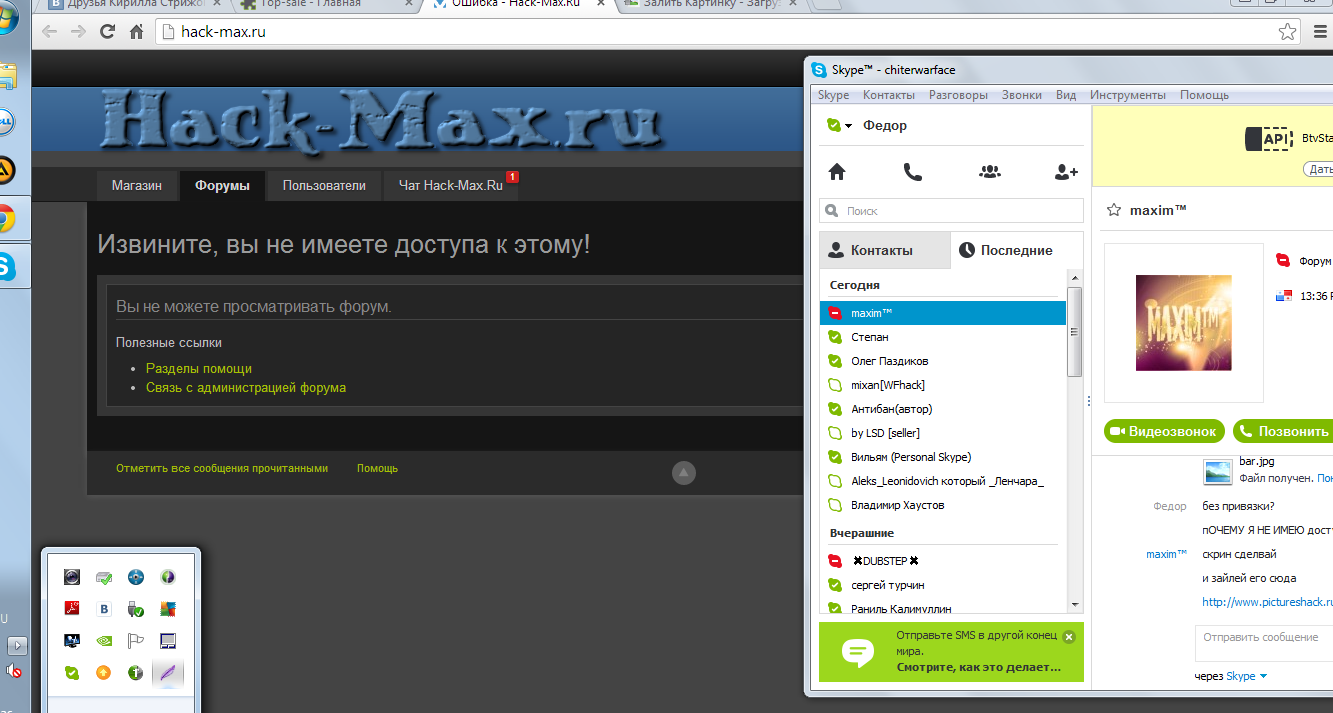The width and height of the screenshot is (1333, 713).
Task: Click 'Отметить все сообщения прочитанными' link
Action: coord(222,467)
